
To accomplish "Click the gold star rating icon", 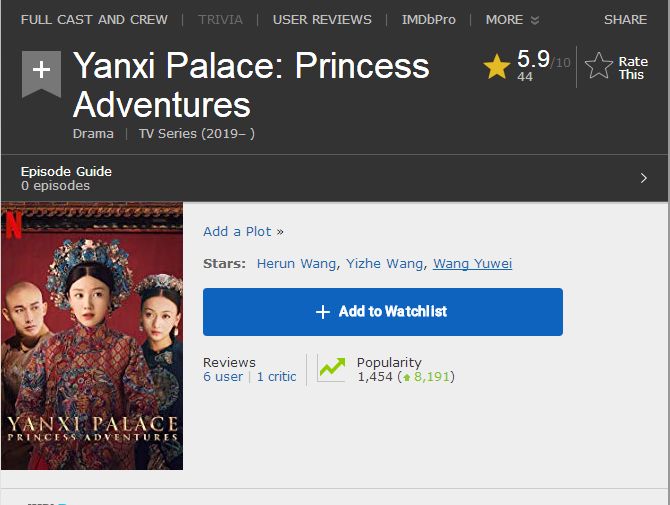I will click(497, 67).
